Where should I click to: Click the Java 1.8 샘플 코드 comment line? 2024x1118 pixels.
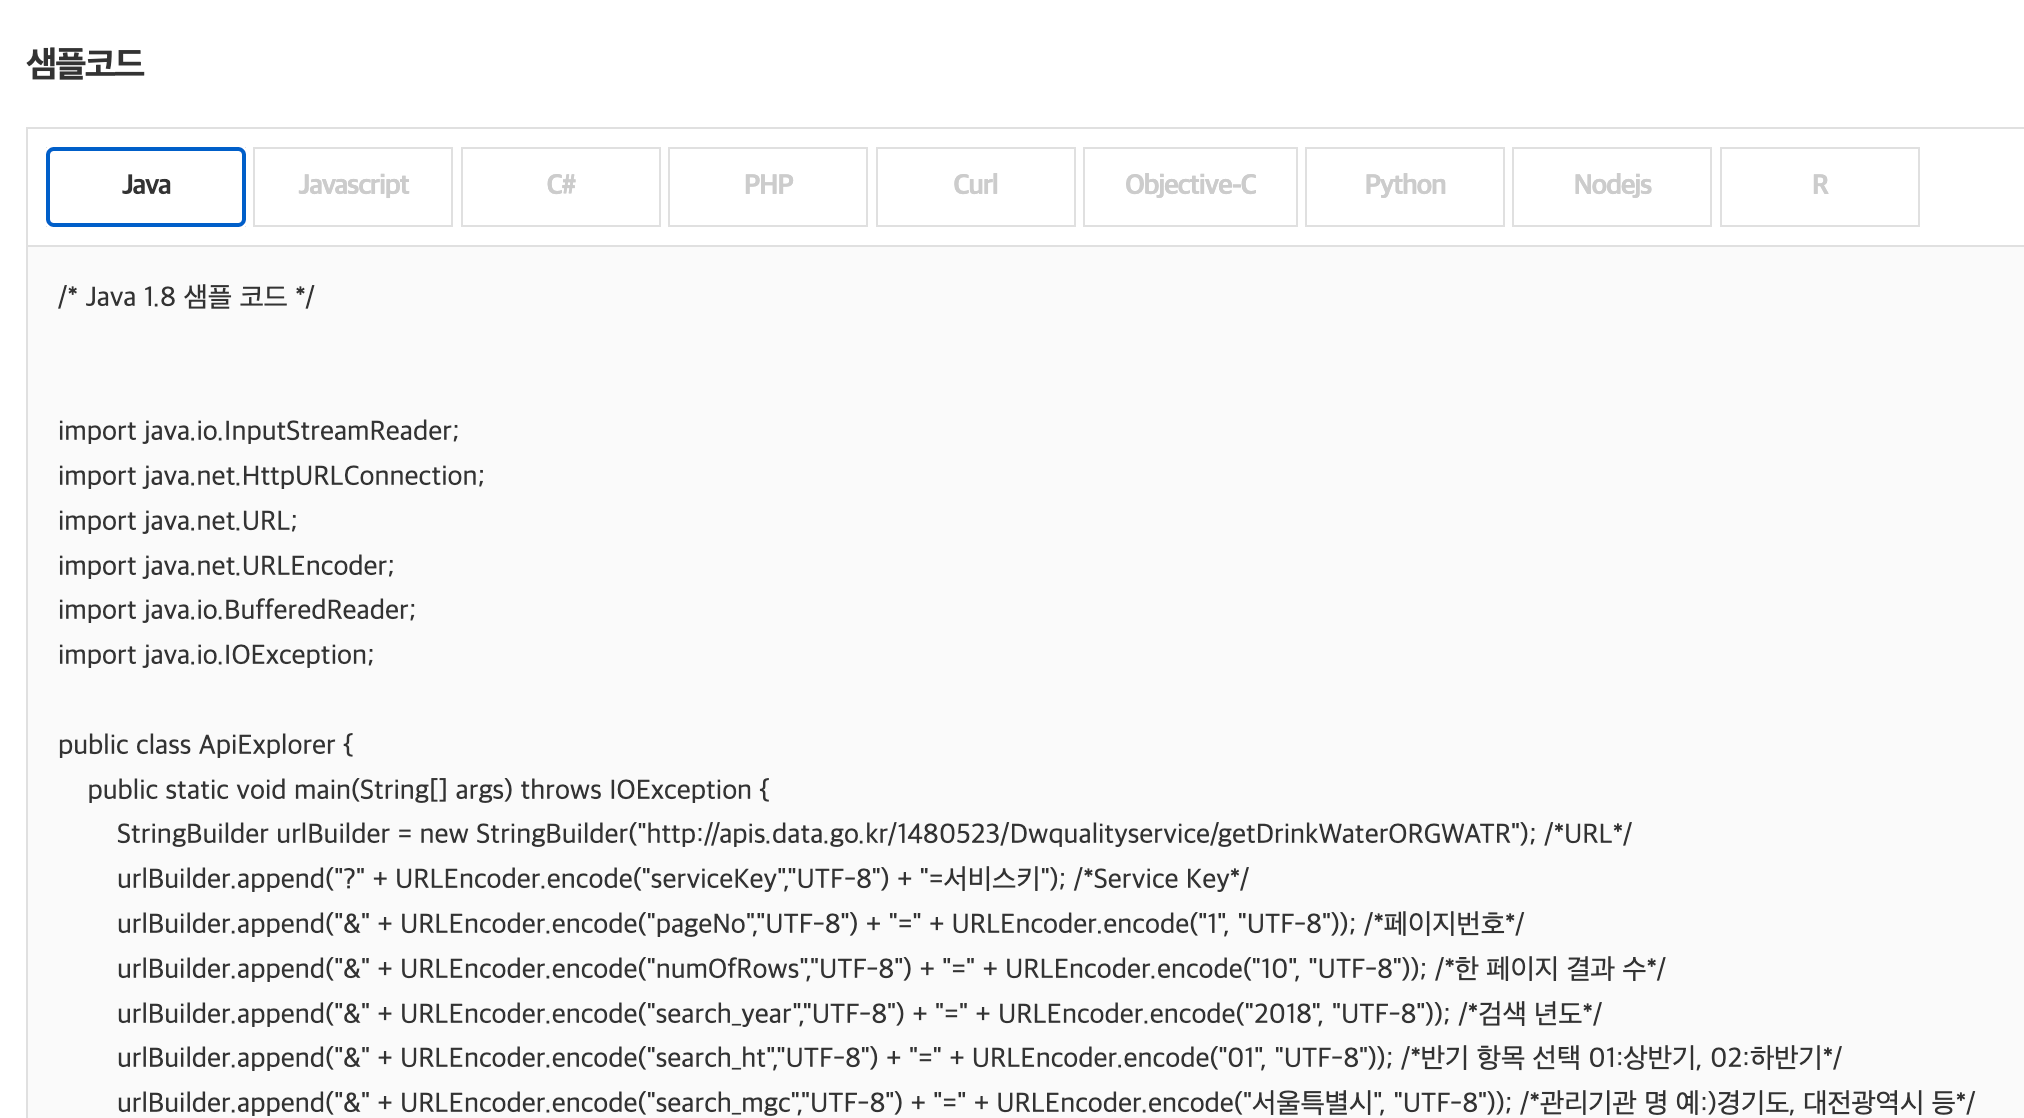point(186,297)
